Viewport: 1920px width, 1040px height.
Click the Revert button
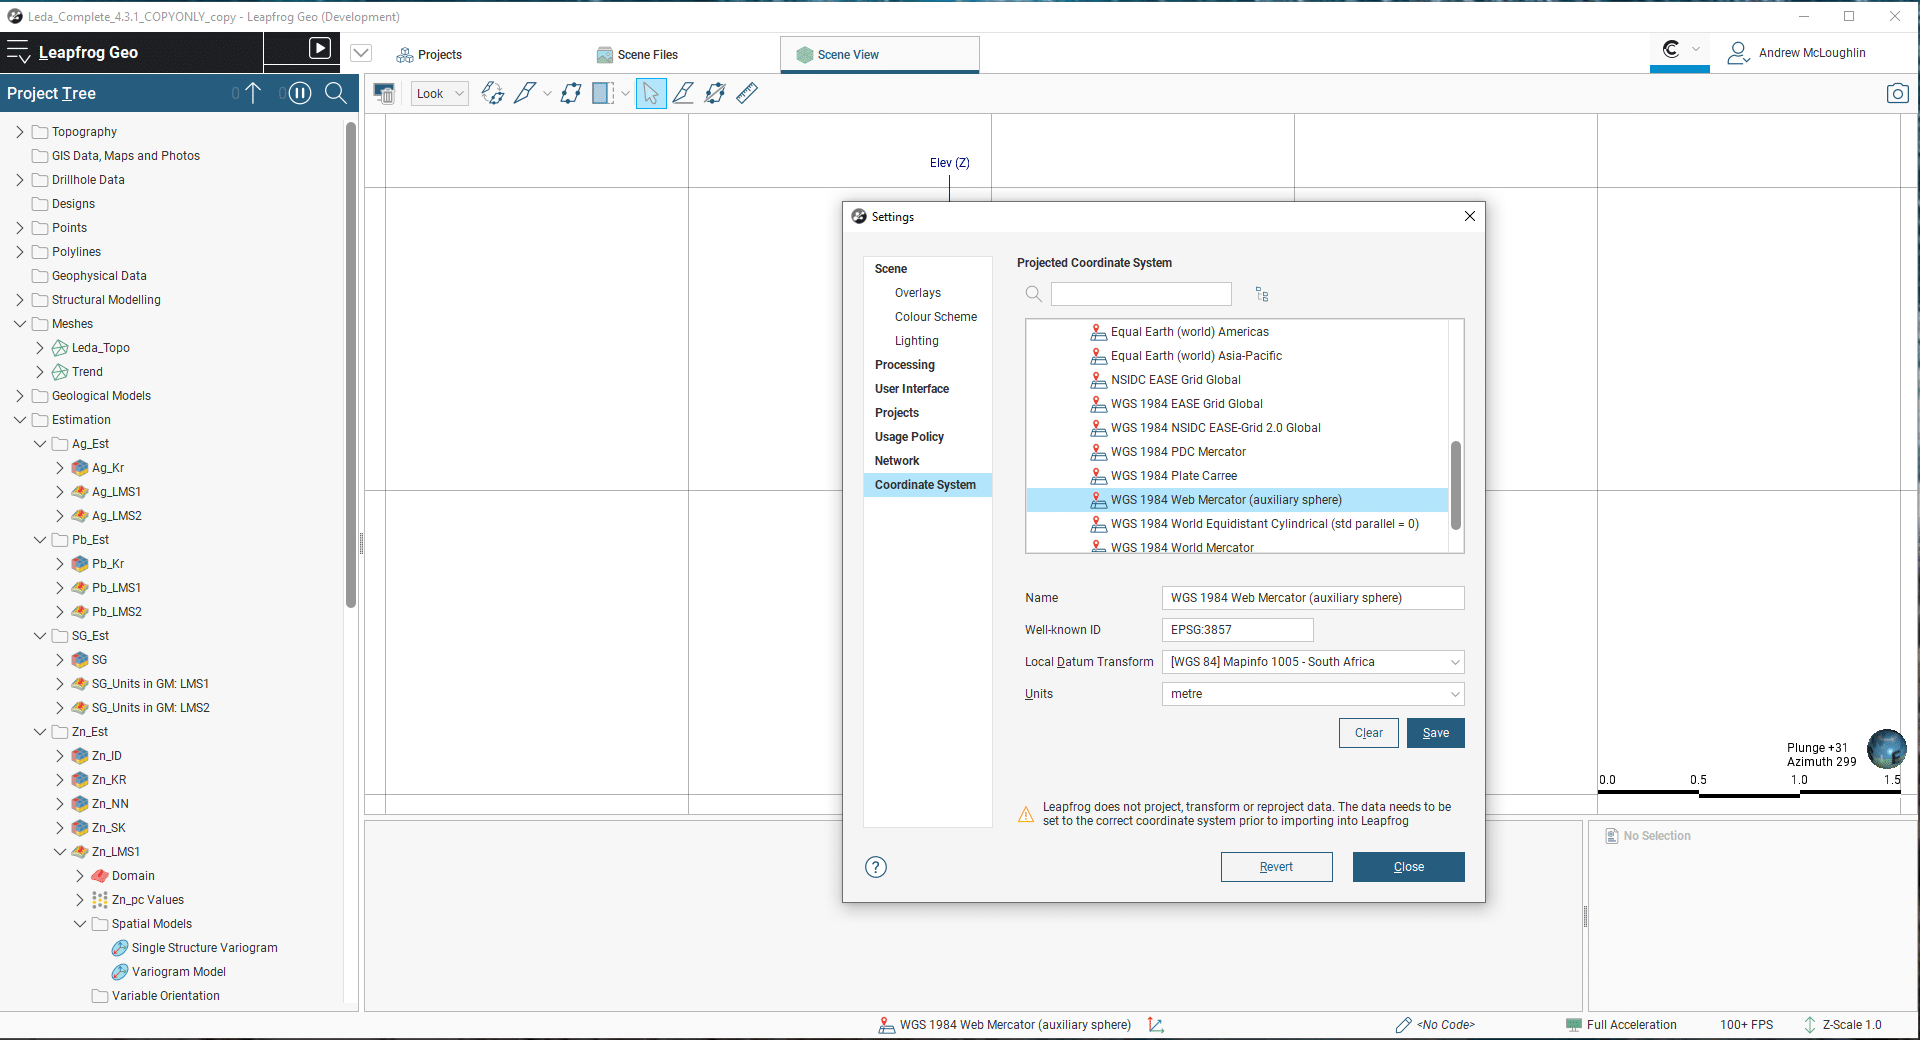[x=1277, y=867]
